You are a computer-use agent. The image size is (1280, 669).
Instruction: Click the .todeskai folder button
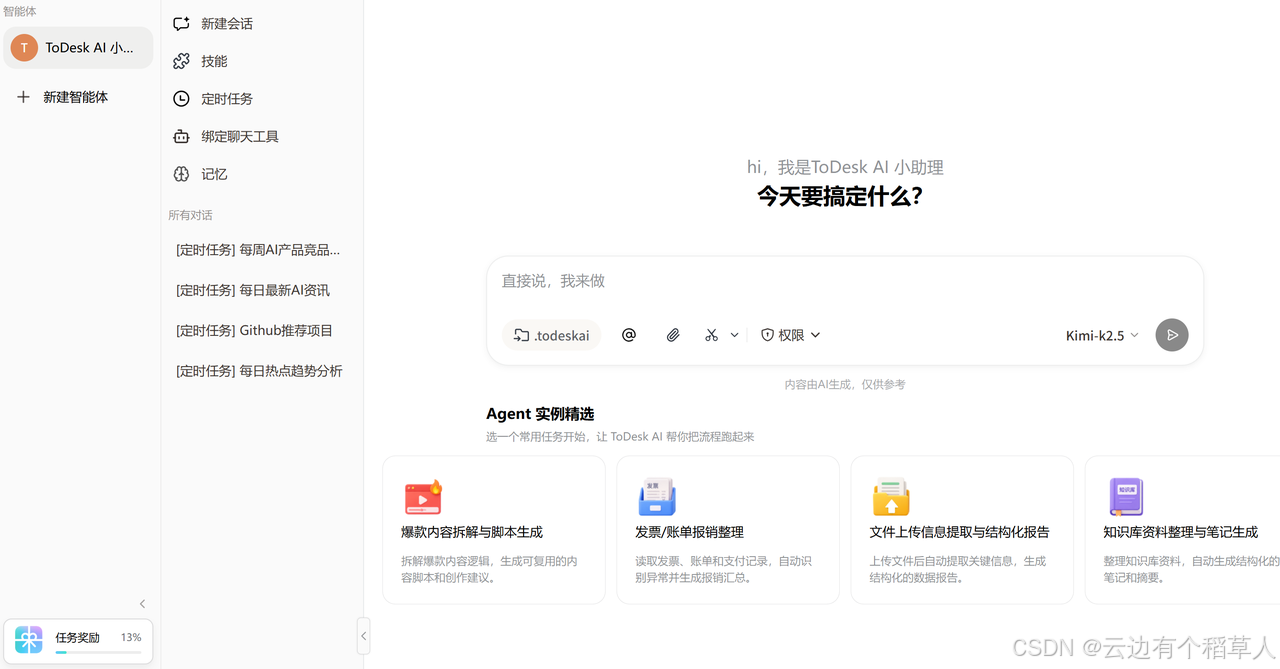(551, 335)
